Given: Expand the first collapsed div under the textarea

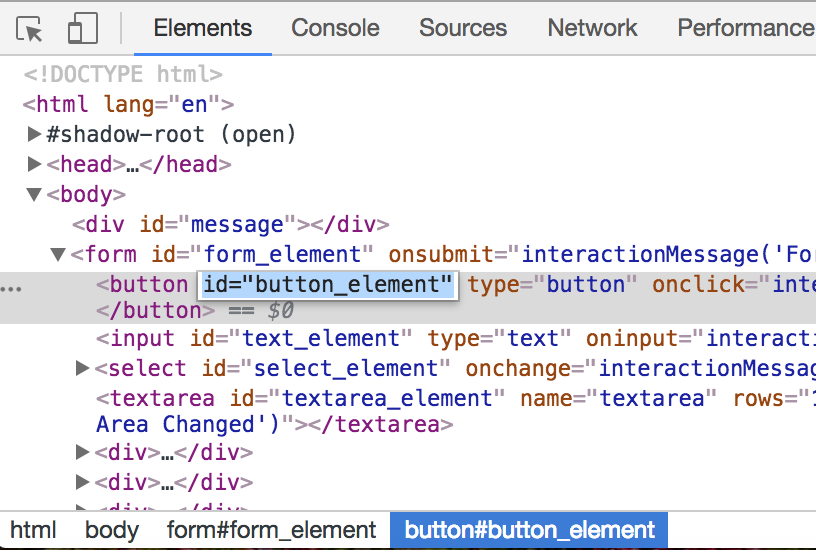Looking at the screenshot, I should pyautogui.click(x=83, y=452).
